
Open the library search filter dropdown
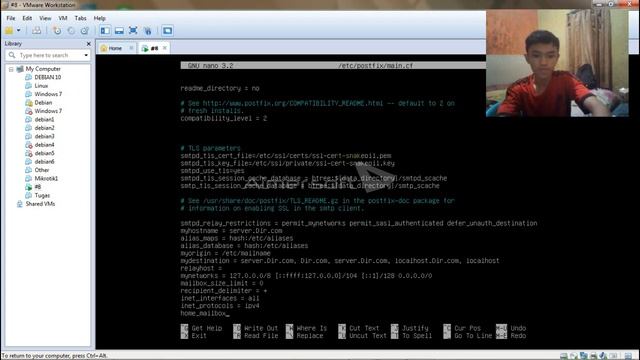tap(86, 55)
